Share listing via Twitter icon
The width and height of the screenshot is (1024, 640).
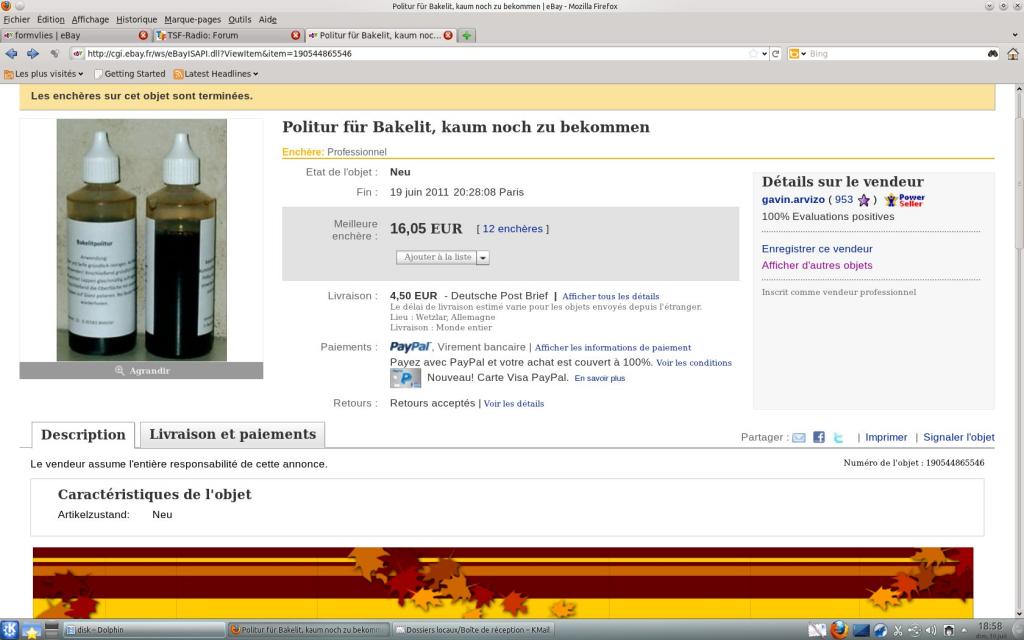pos(839,438)
